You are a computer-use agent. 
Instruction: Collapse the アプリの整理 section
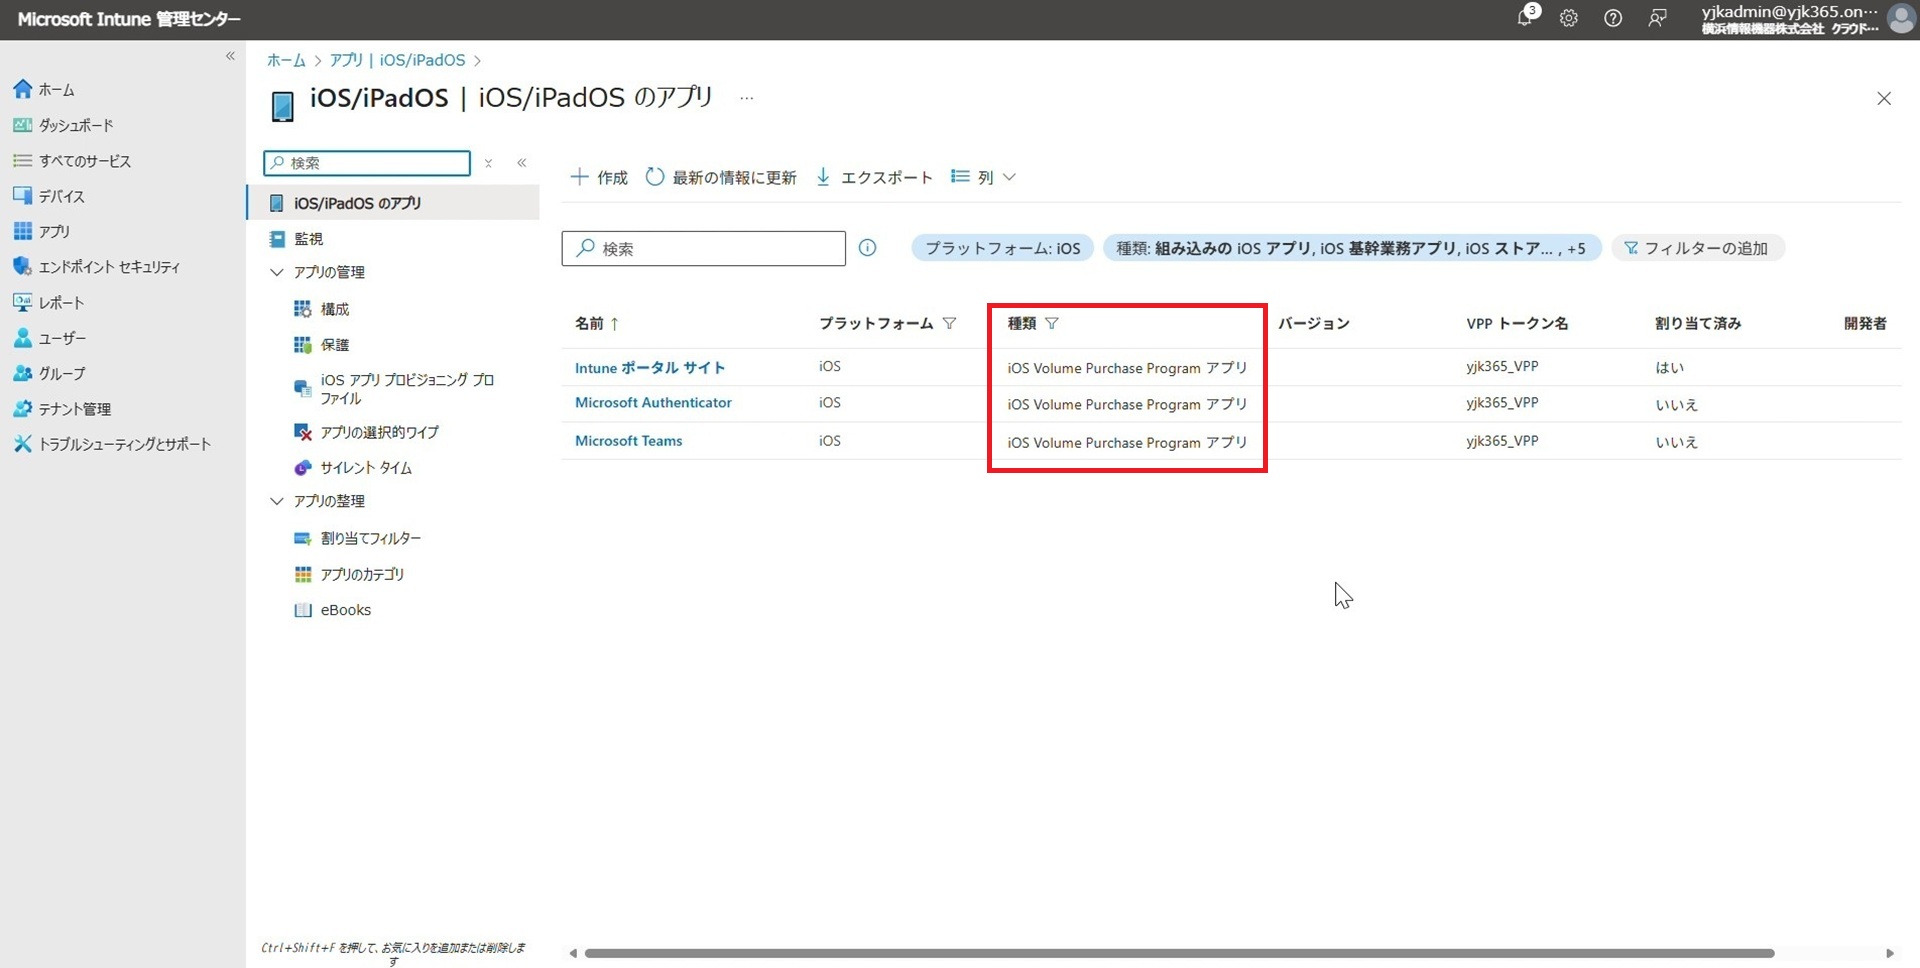(277, 501)
